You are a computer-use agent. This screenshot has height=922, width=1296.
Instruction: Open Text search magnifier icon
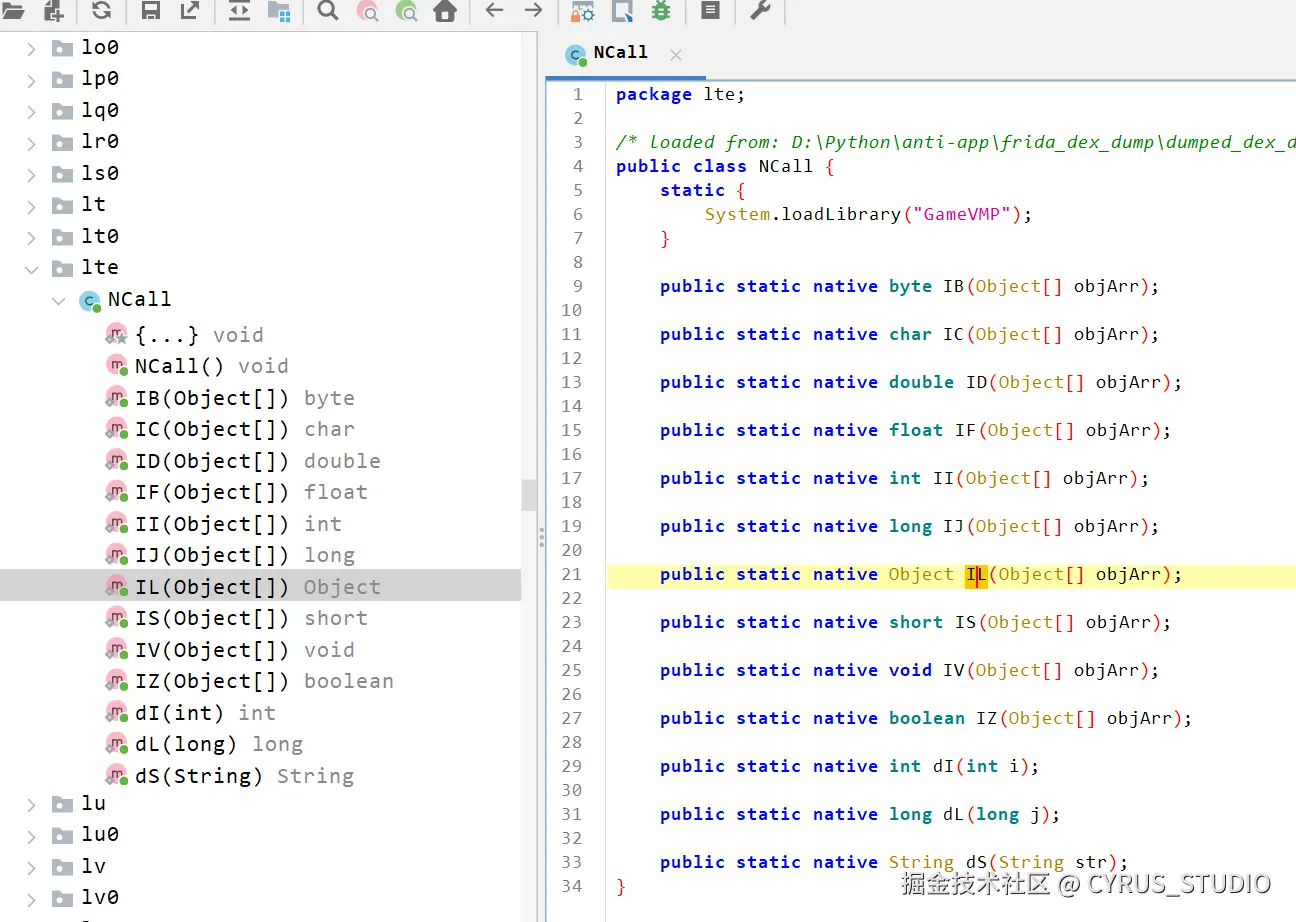(328, 11)
